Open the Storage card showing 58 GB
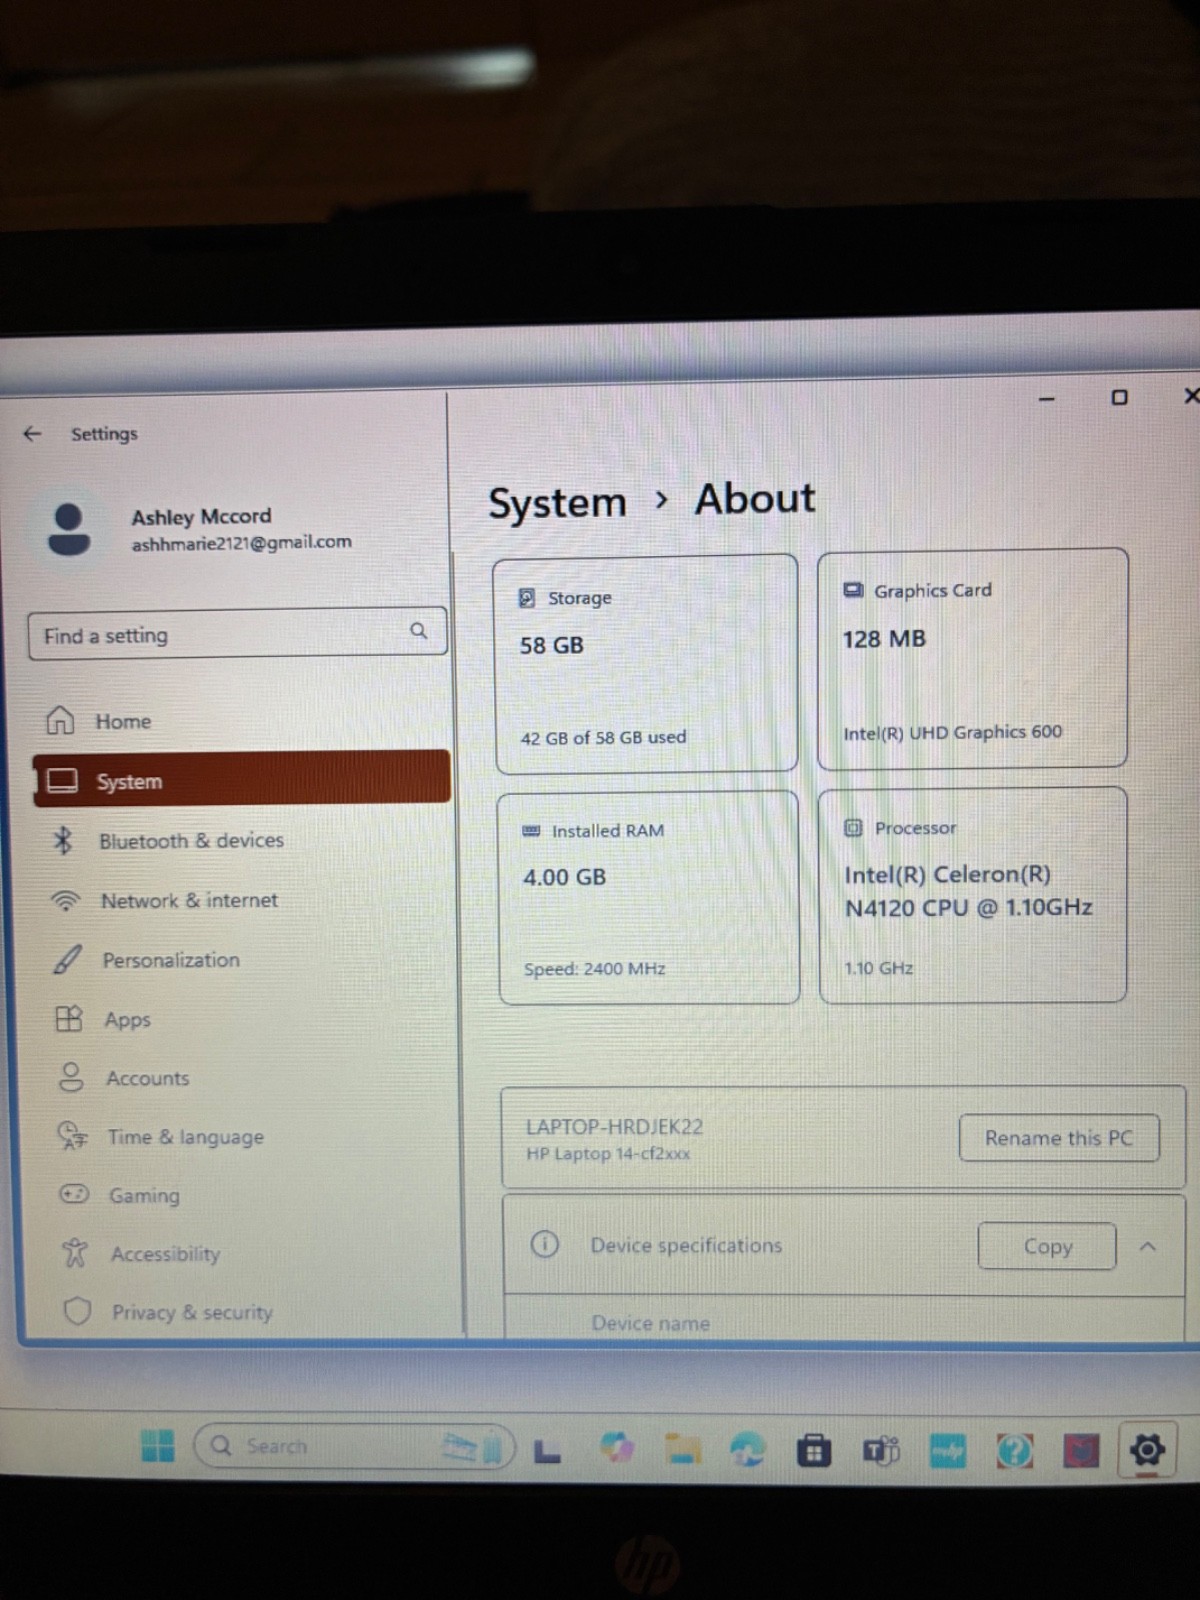The image size is (1200, 1600). [x=646, y=664]
